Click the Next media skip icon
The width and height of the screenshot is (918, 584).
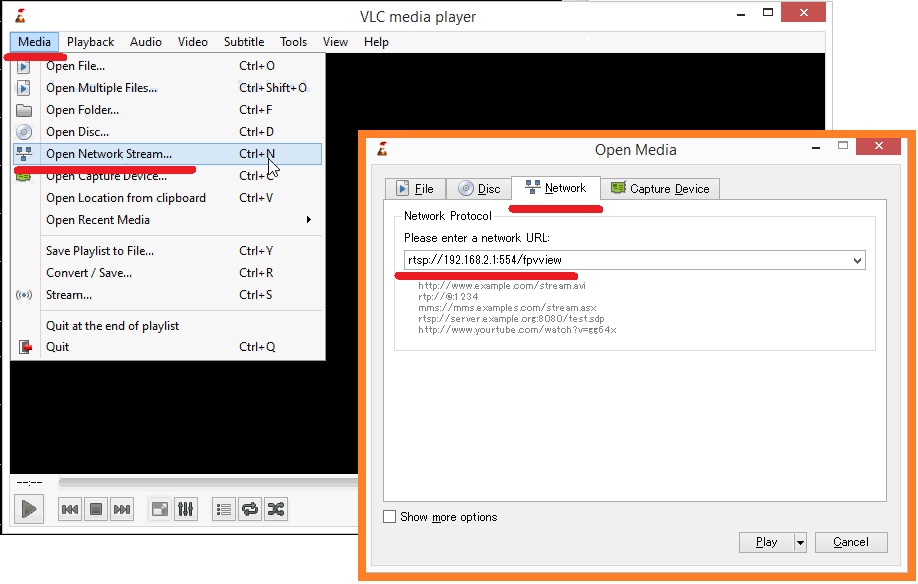point(122,509)
